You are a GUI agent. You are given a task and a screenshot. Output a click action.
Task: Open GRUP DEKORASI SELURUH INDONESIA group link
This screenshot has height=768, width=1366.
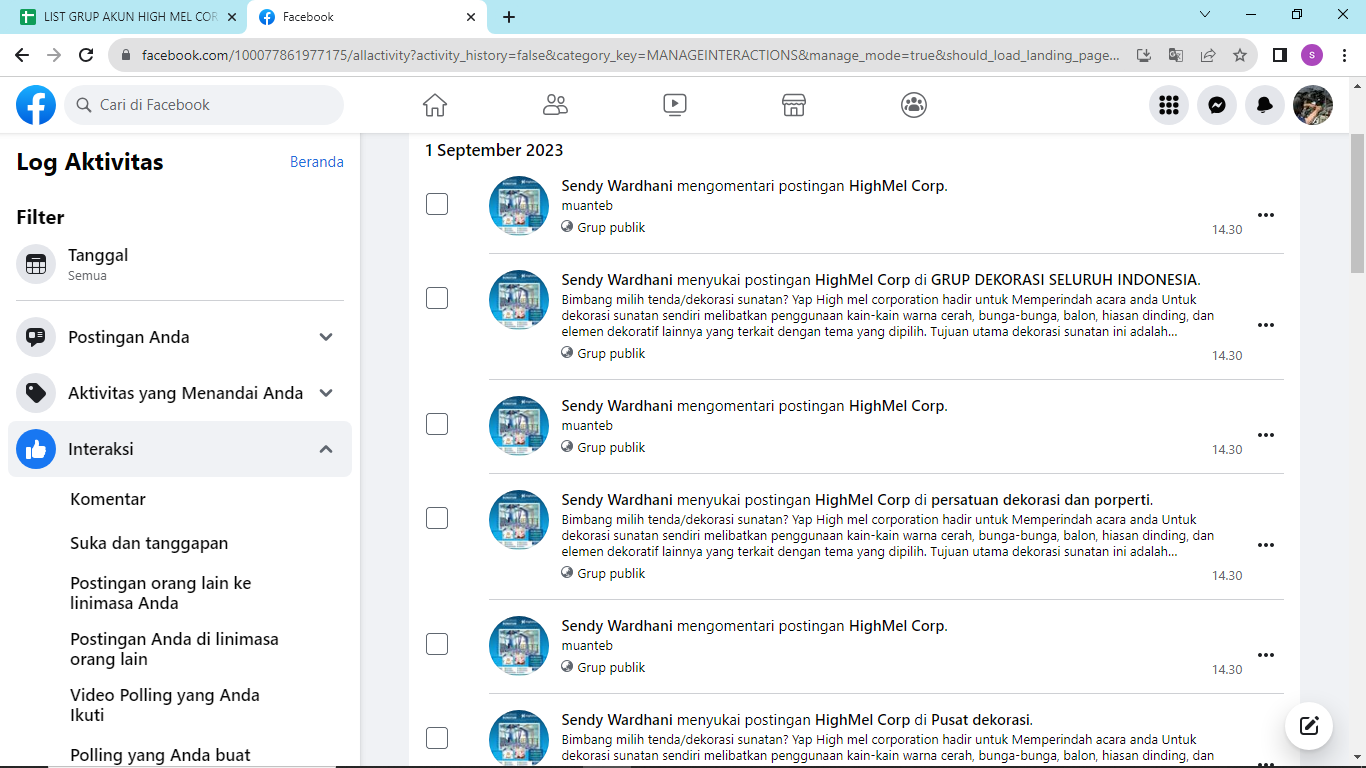[x=1064, y=279]
